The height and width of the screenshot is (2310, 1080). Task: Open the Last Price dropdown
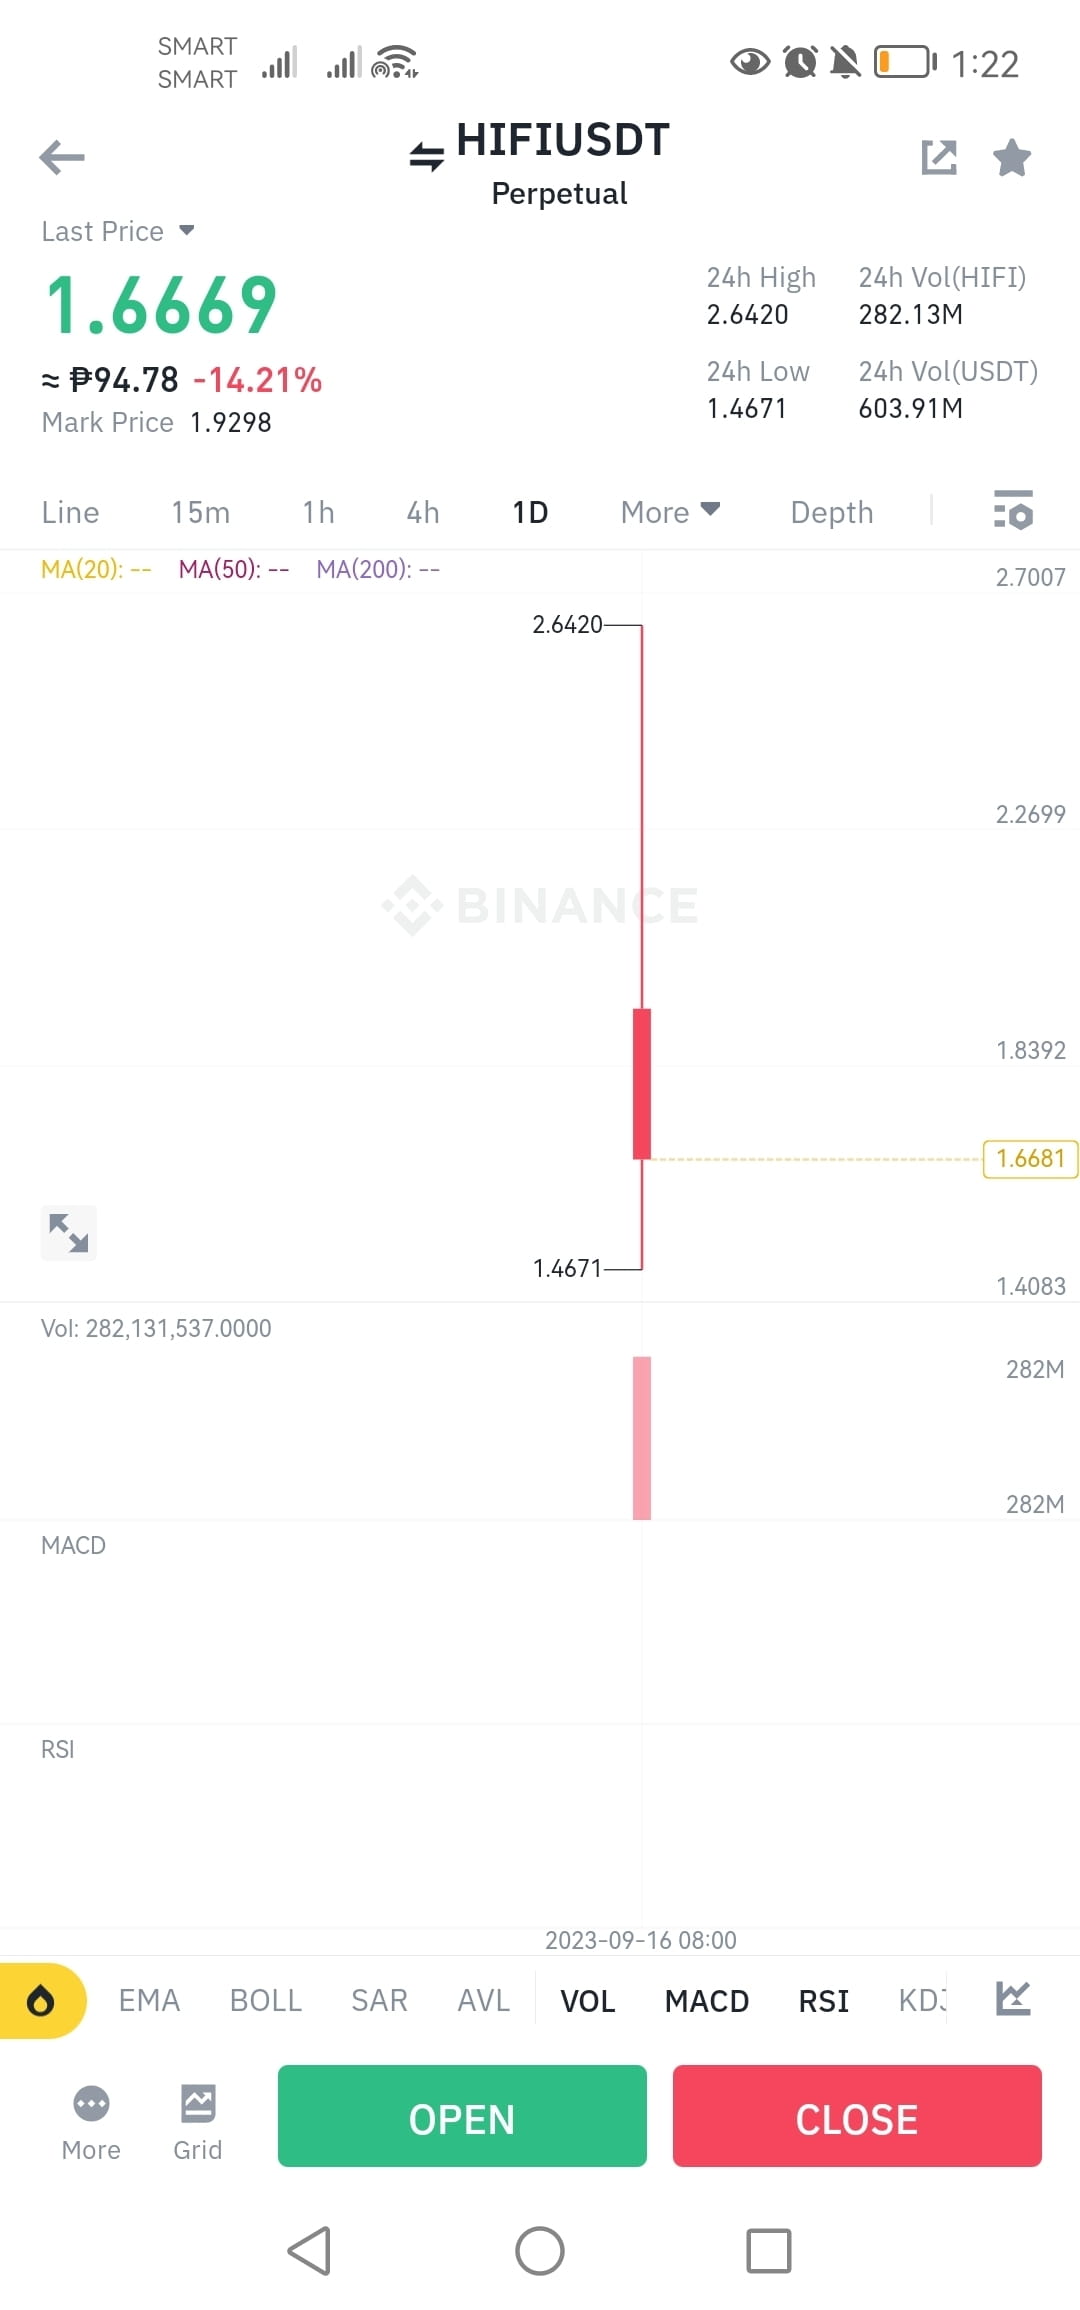coord(118,231)
